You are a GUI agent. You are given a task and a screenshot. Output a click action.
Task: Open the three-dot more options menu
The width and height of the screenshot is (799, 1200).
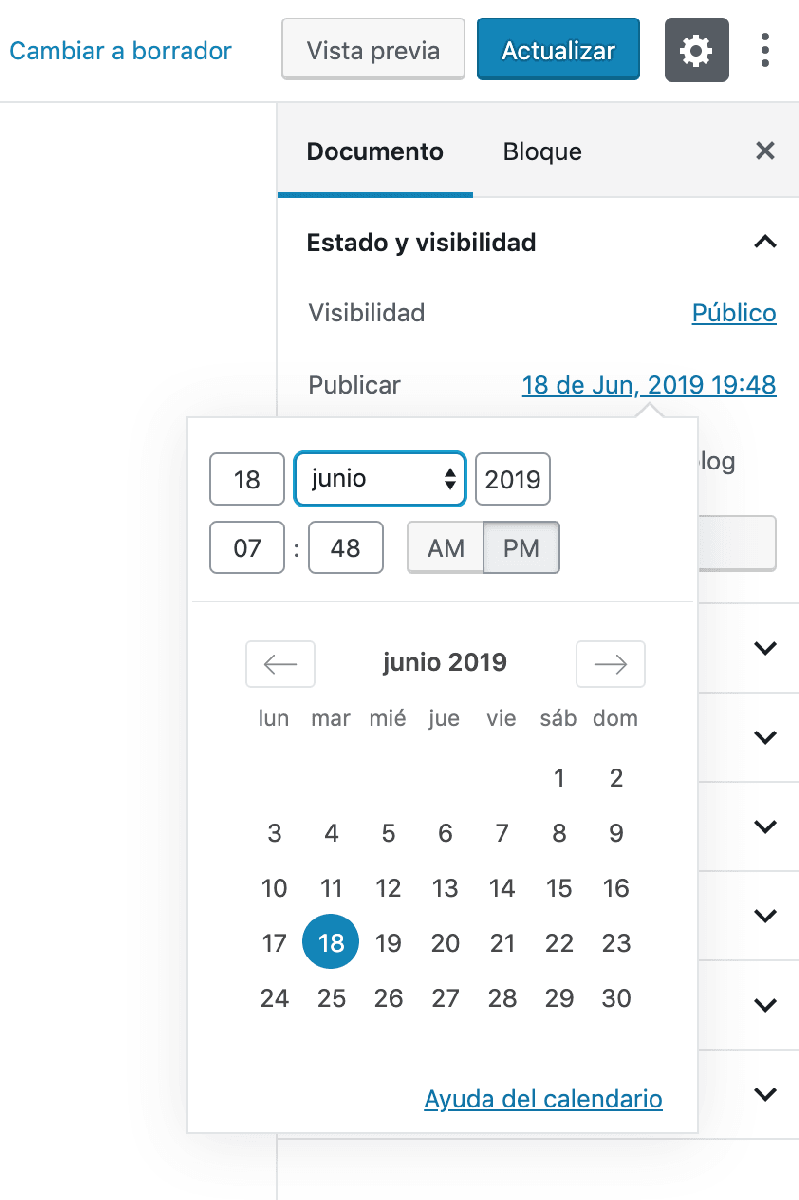click(765, 50)
